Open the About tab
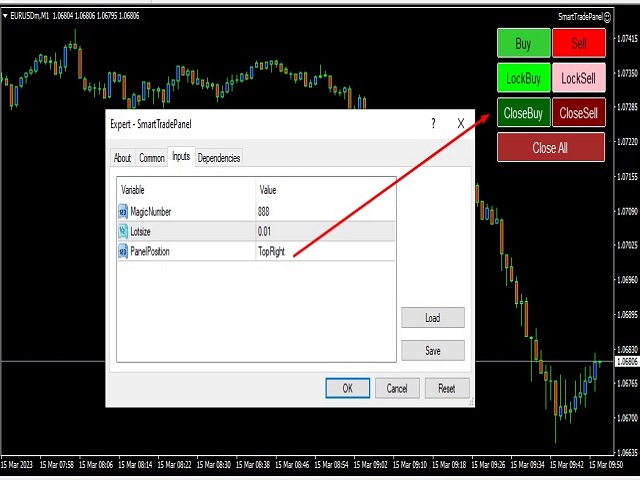 [x=122, y=158]
